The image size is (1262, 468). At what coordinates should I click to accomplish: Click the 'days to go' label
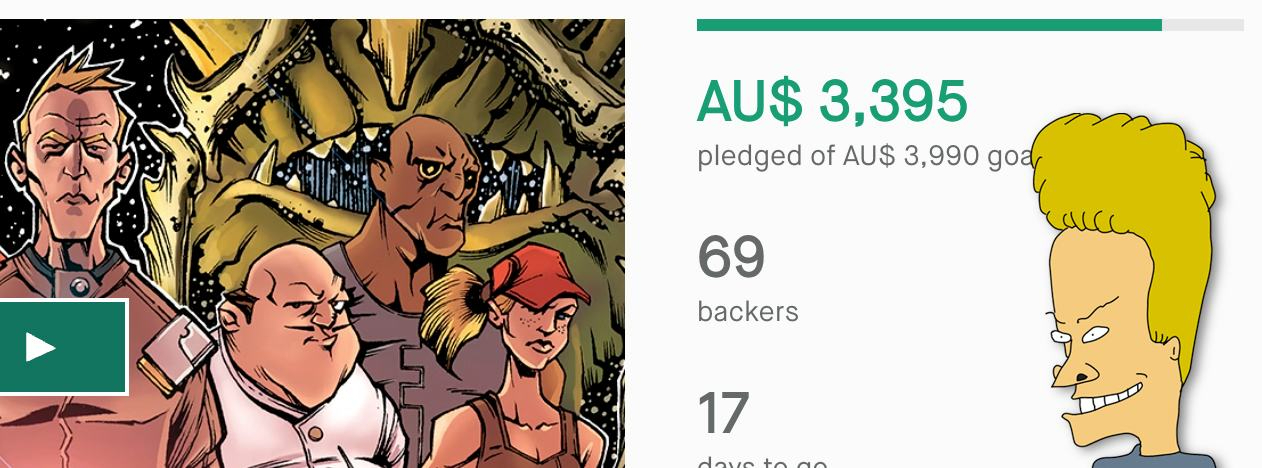tap(762, 462)
